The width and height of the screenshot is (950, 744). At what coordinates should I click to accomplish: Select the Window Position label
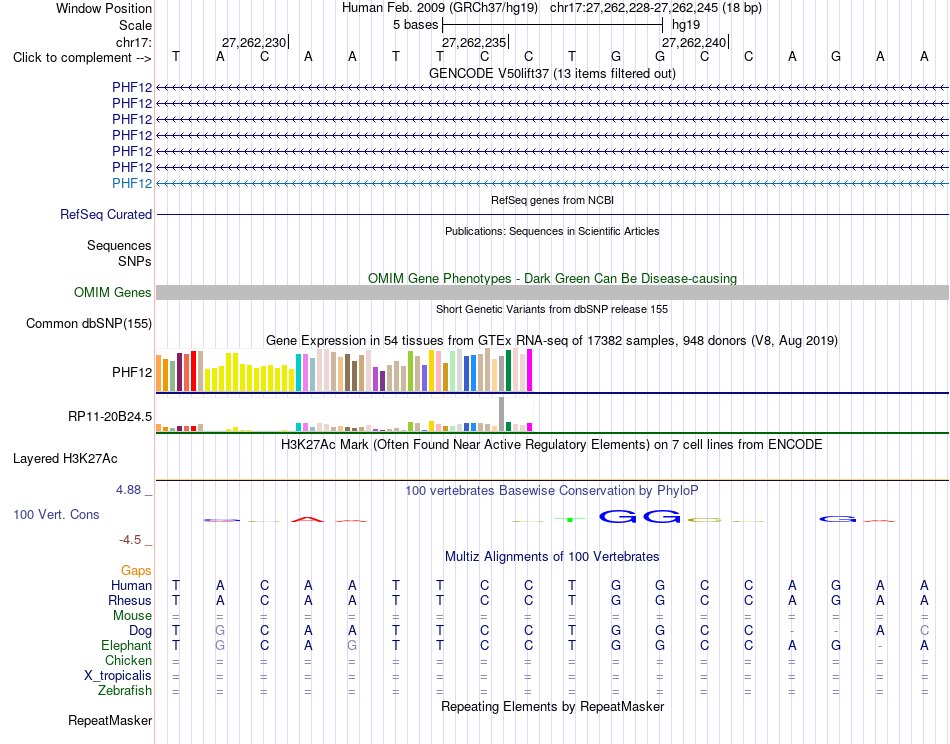pyautogui.click(x=104, y=8)
